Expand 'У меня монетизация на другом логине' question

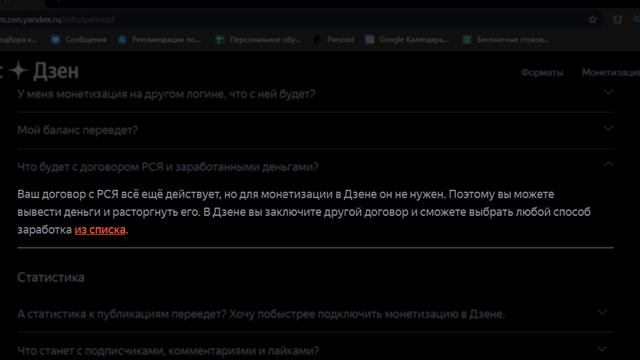(608, 92)
